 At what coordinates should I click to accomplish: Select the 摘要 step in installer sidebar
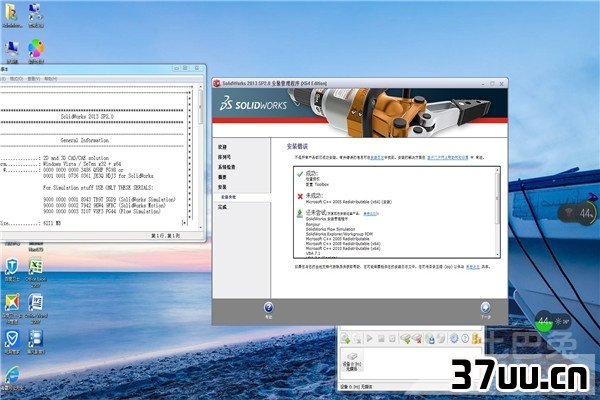pyautogui.click(x=222, y=177)
